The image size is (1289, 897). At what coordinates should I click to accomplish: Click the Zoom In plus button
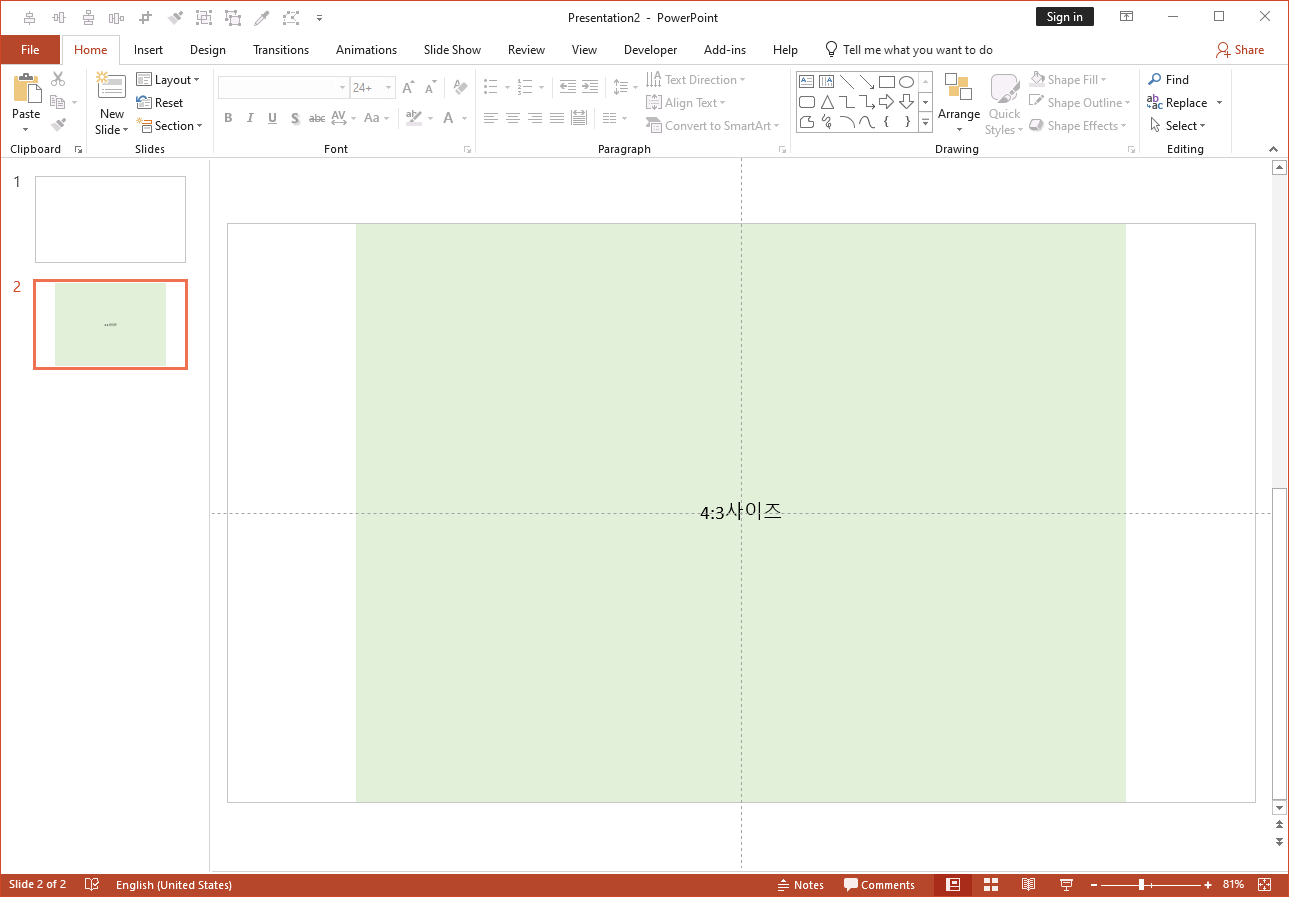click(x=1208, y=885)
